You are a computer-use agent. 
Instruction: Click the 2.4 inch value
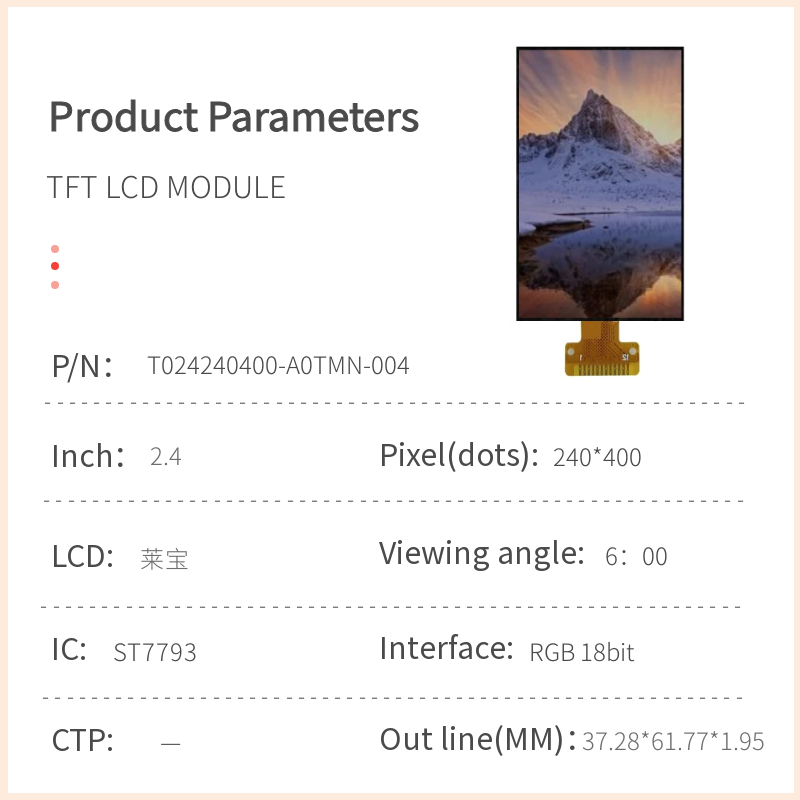(x=165, y=458)
